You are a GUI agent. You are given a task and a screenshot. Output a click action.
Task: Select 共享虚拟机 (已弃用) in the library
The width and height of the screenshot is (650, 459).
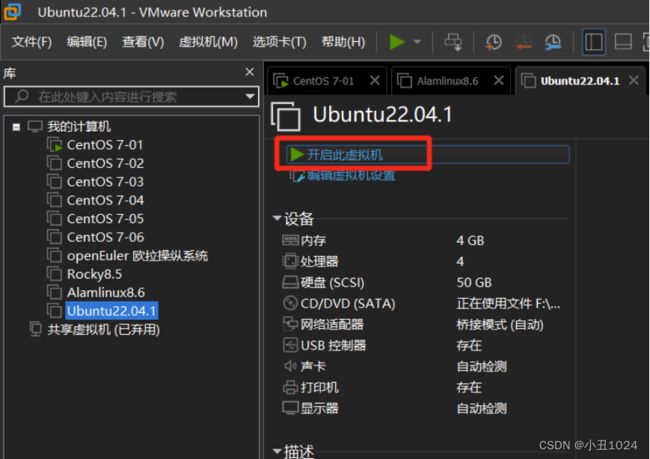click(x=103, y=330)
